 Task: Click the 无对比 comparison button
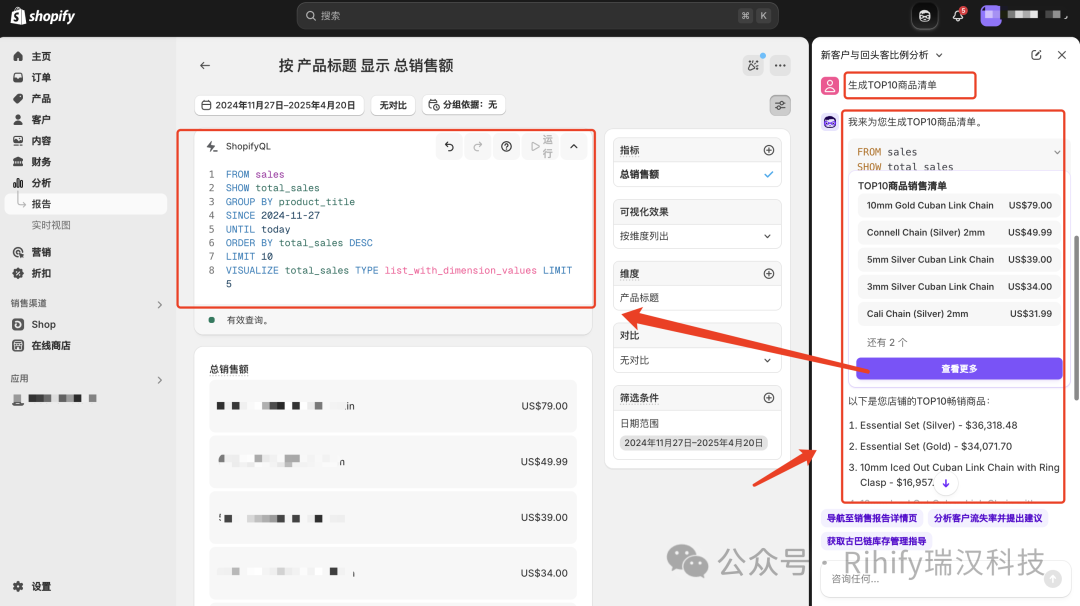(393, 105)
